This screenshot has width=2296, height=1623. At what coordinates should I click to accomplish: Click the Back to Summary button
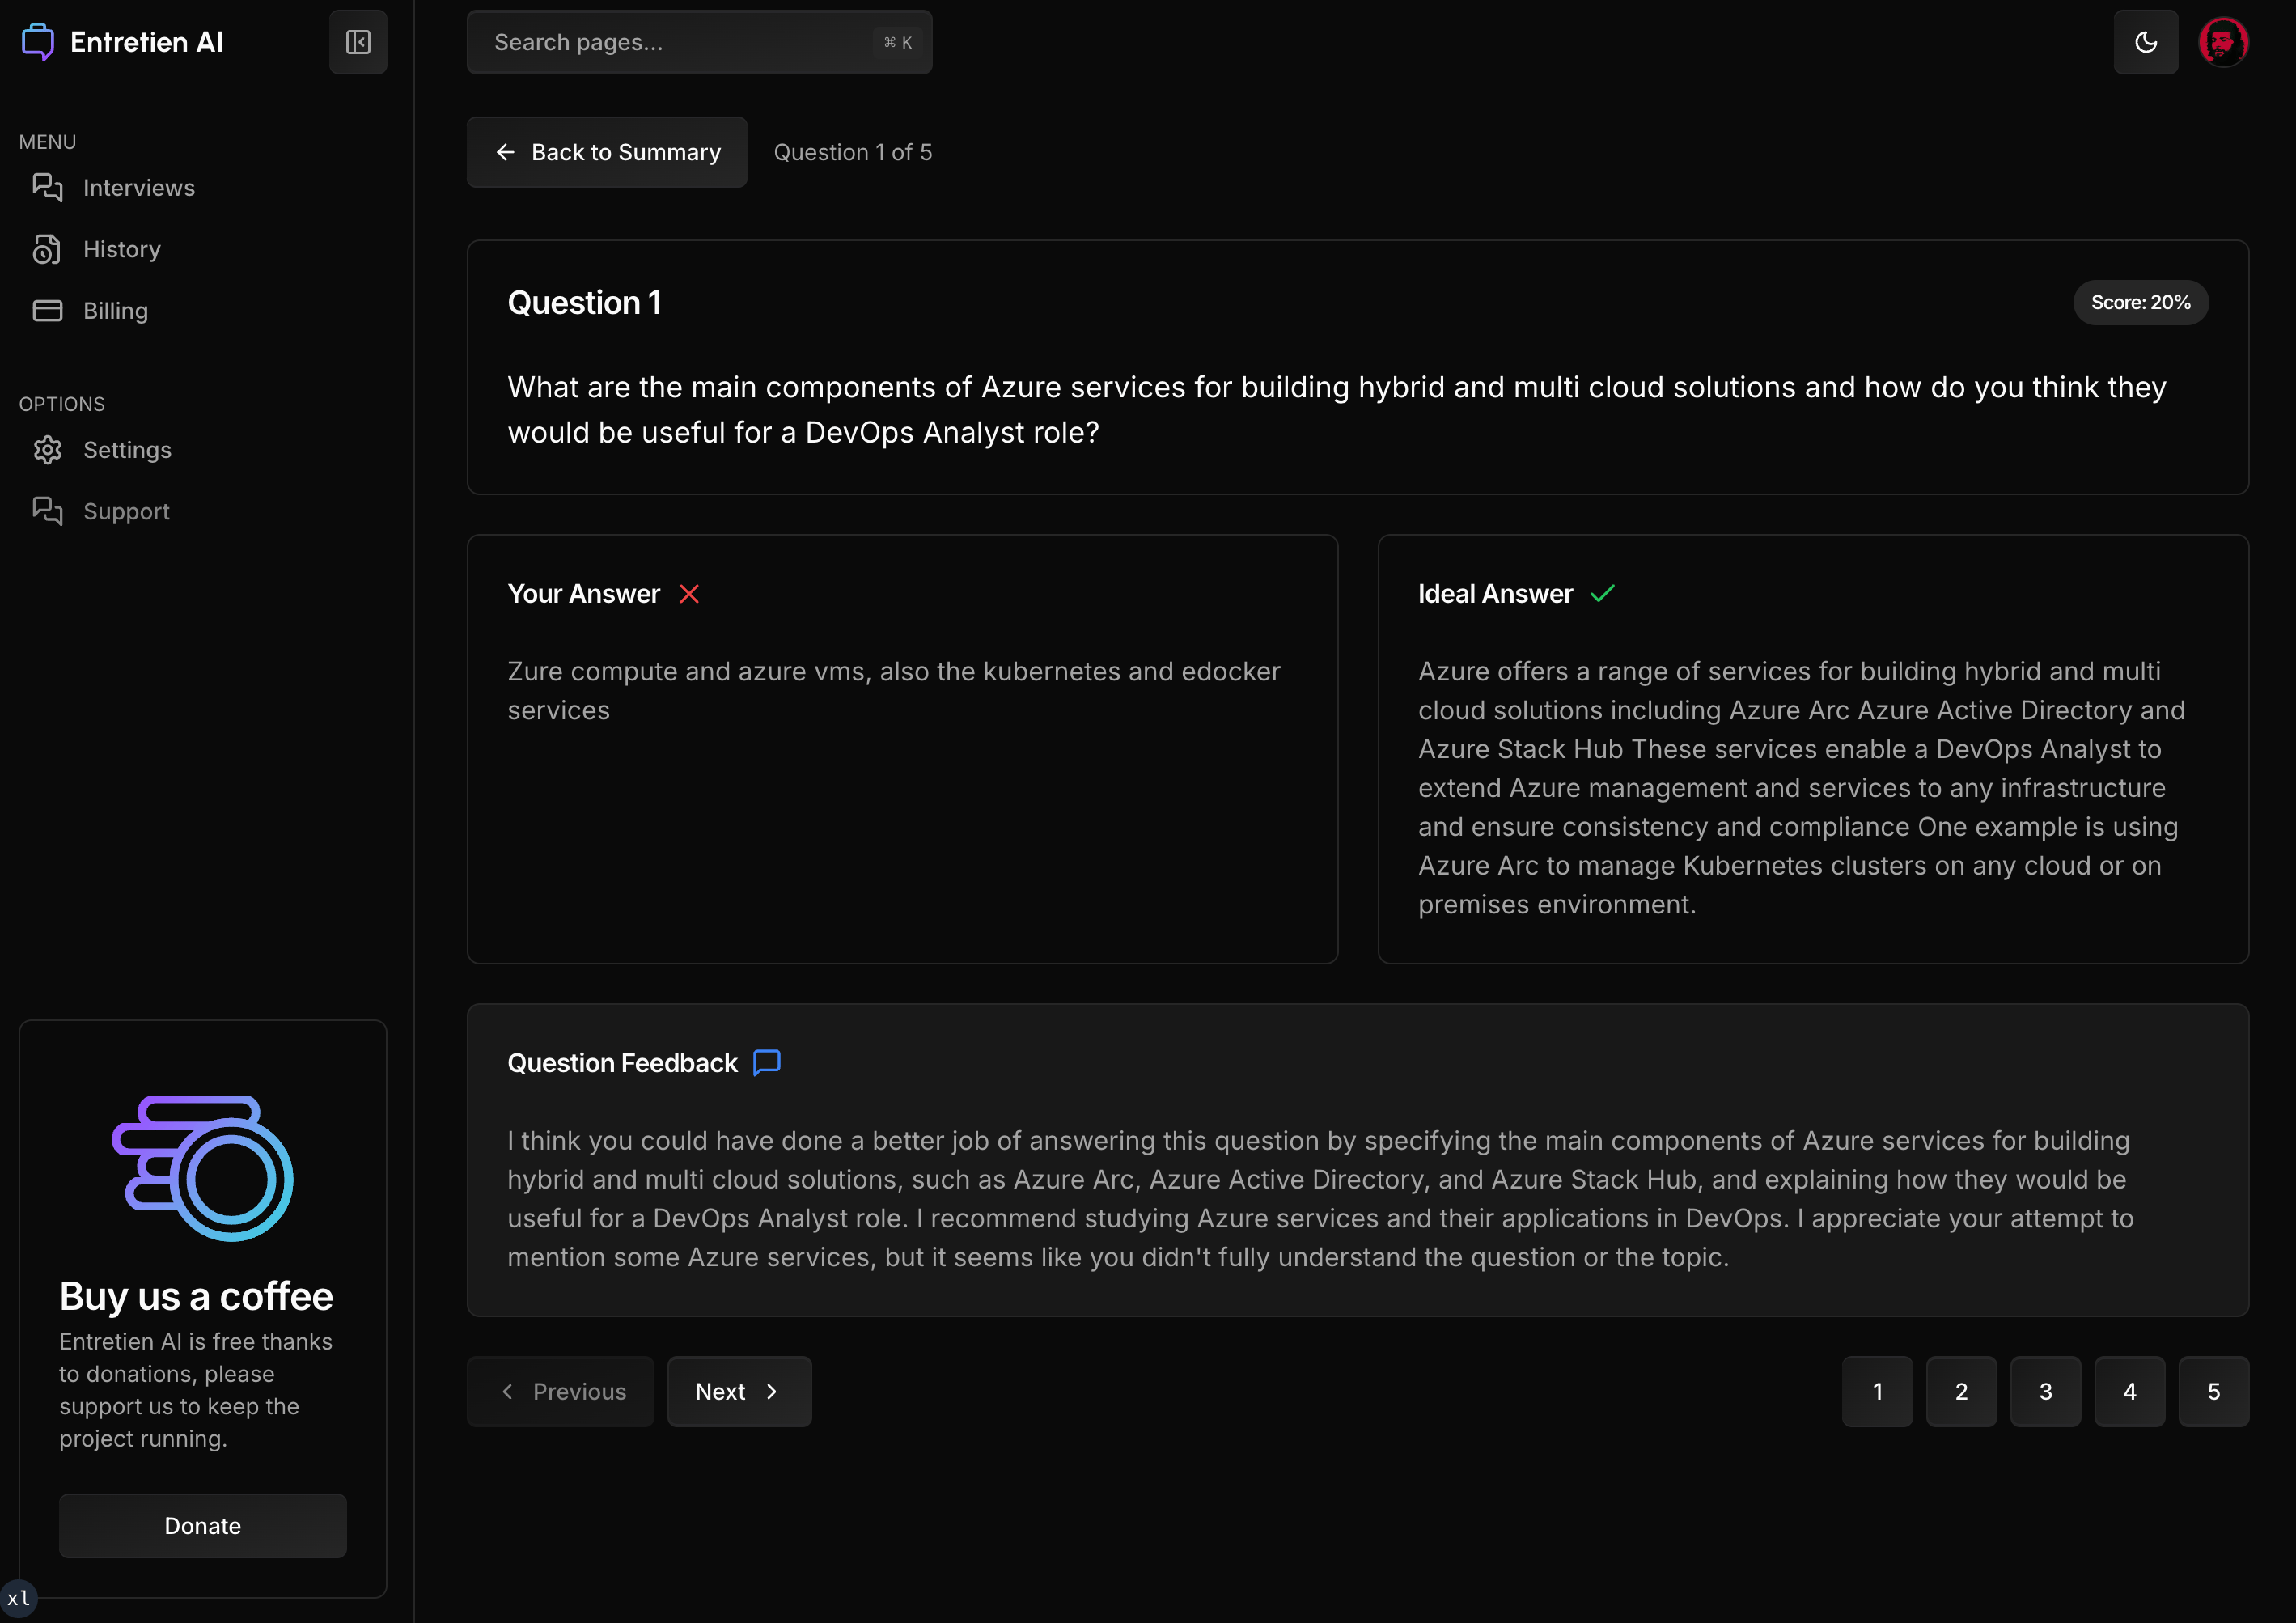coord(606,152)
